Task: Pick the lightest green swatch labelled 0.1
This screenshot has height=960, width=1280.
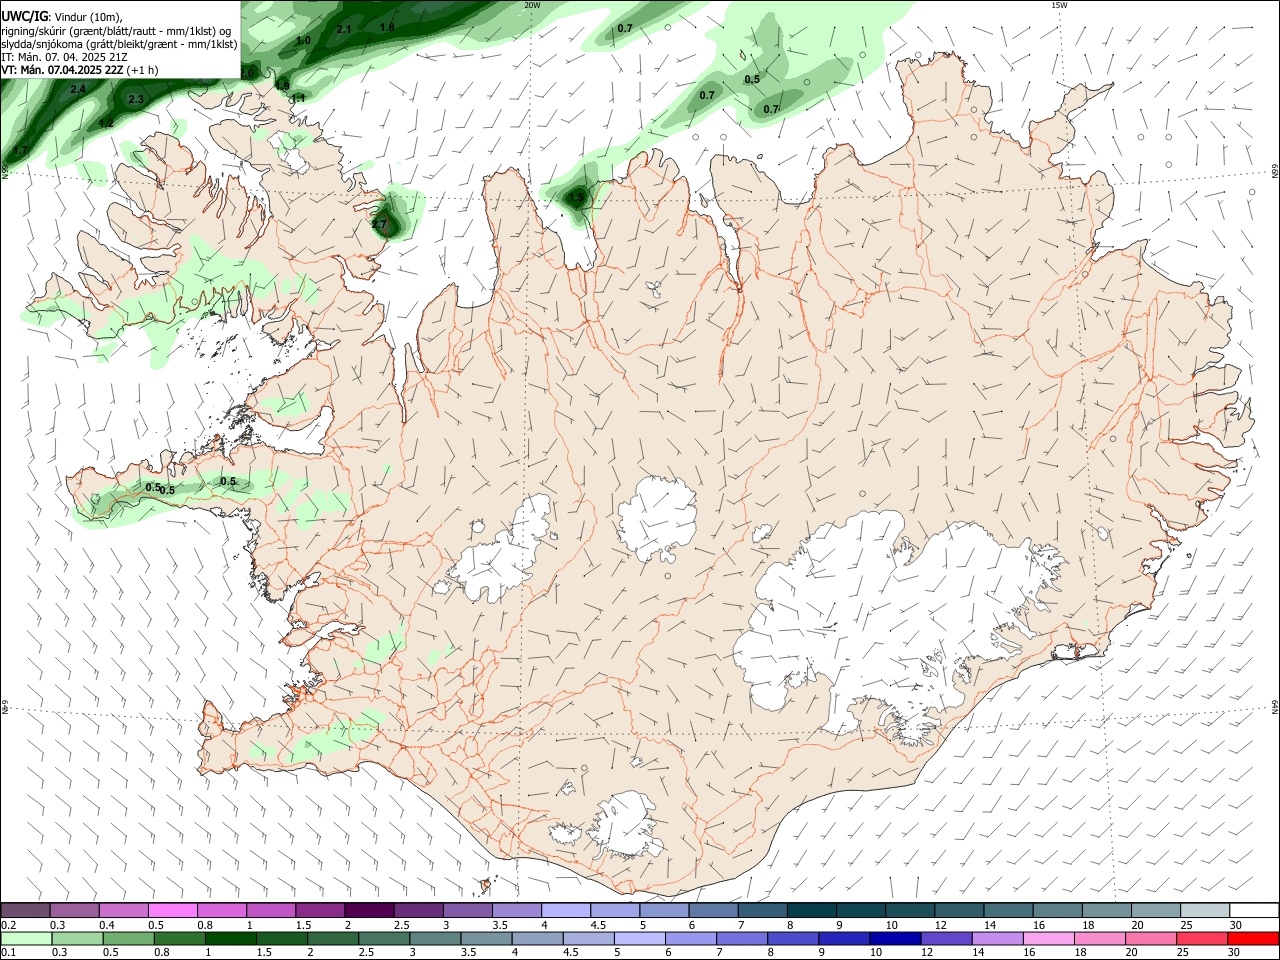Action: tap(26, 938)
